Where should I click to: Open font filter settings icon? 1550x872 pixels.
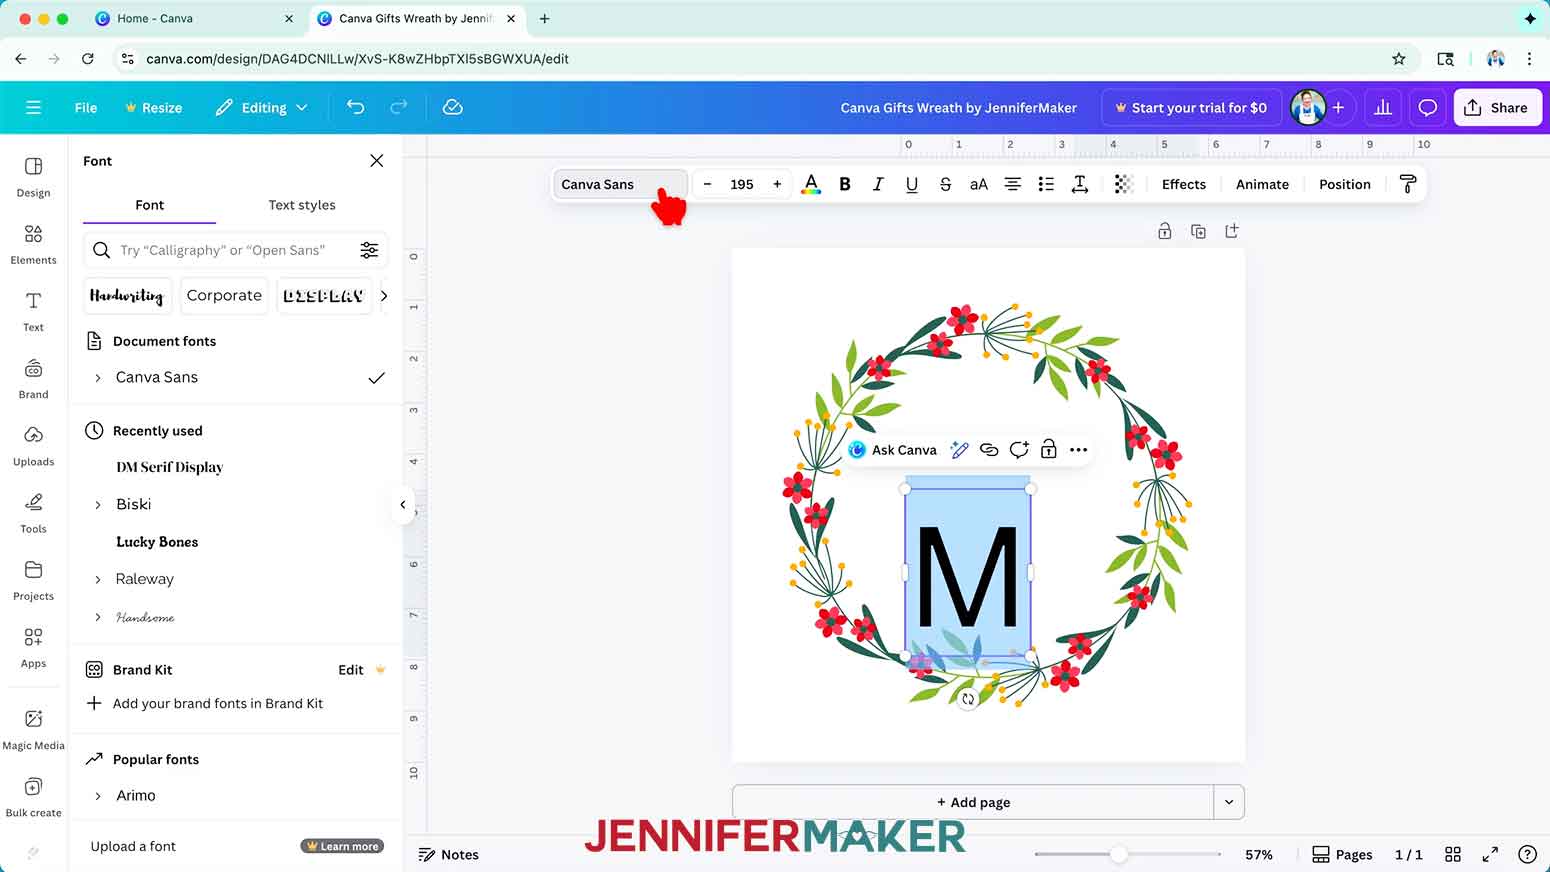click(369, 250)
